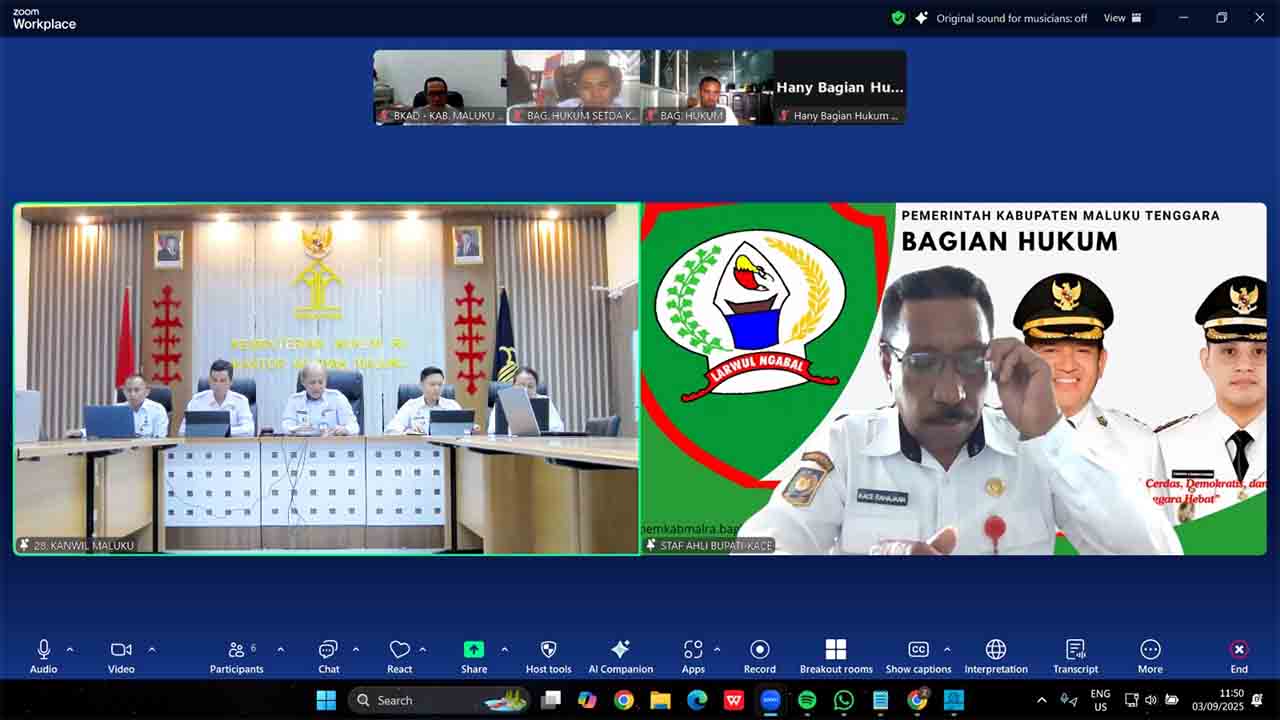
Task: Open the View menu
Action: (x=1121, y=18)
